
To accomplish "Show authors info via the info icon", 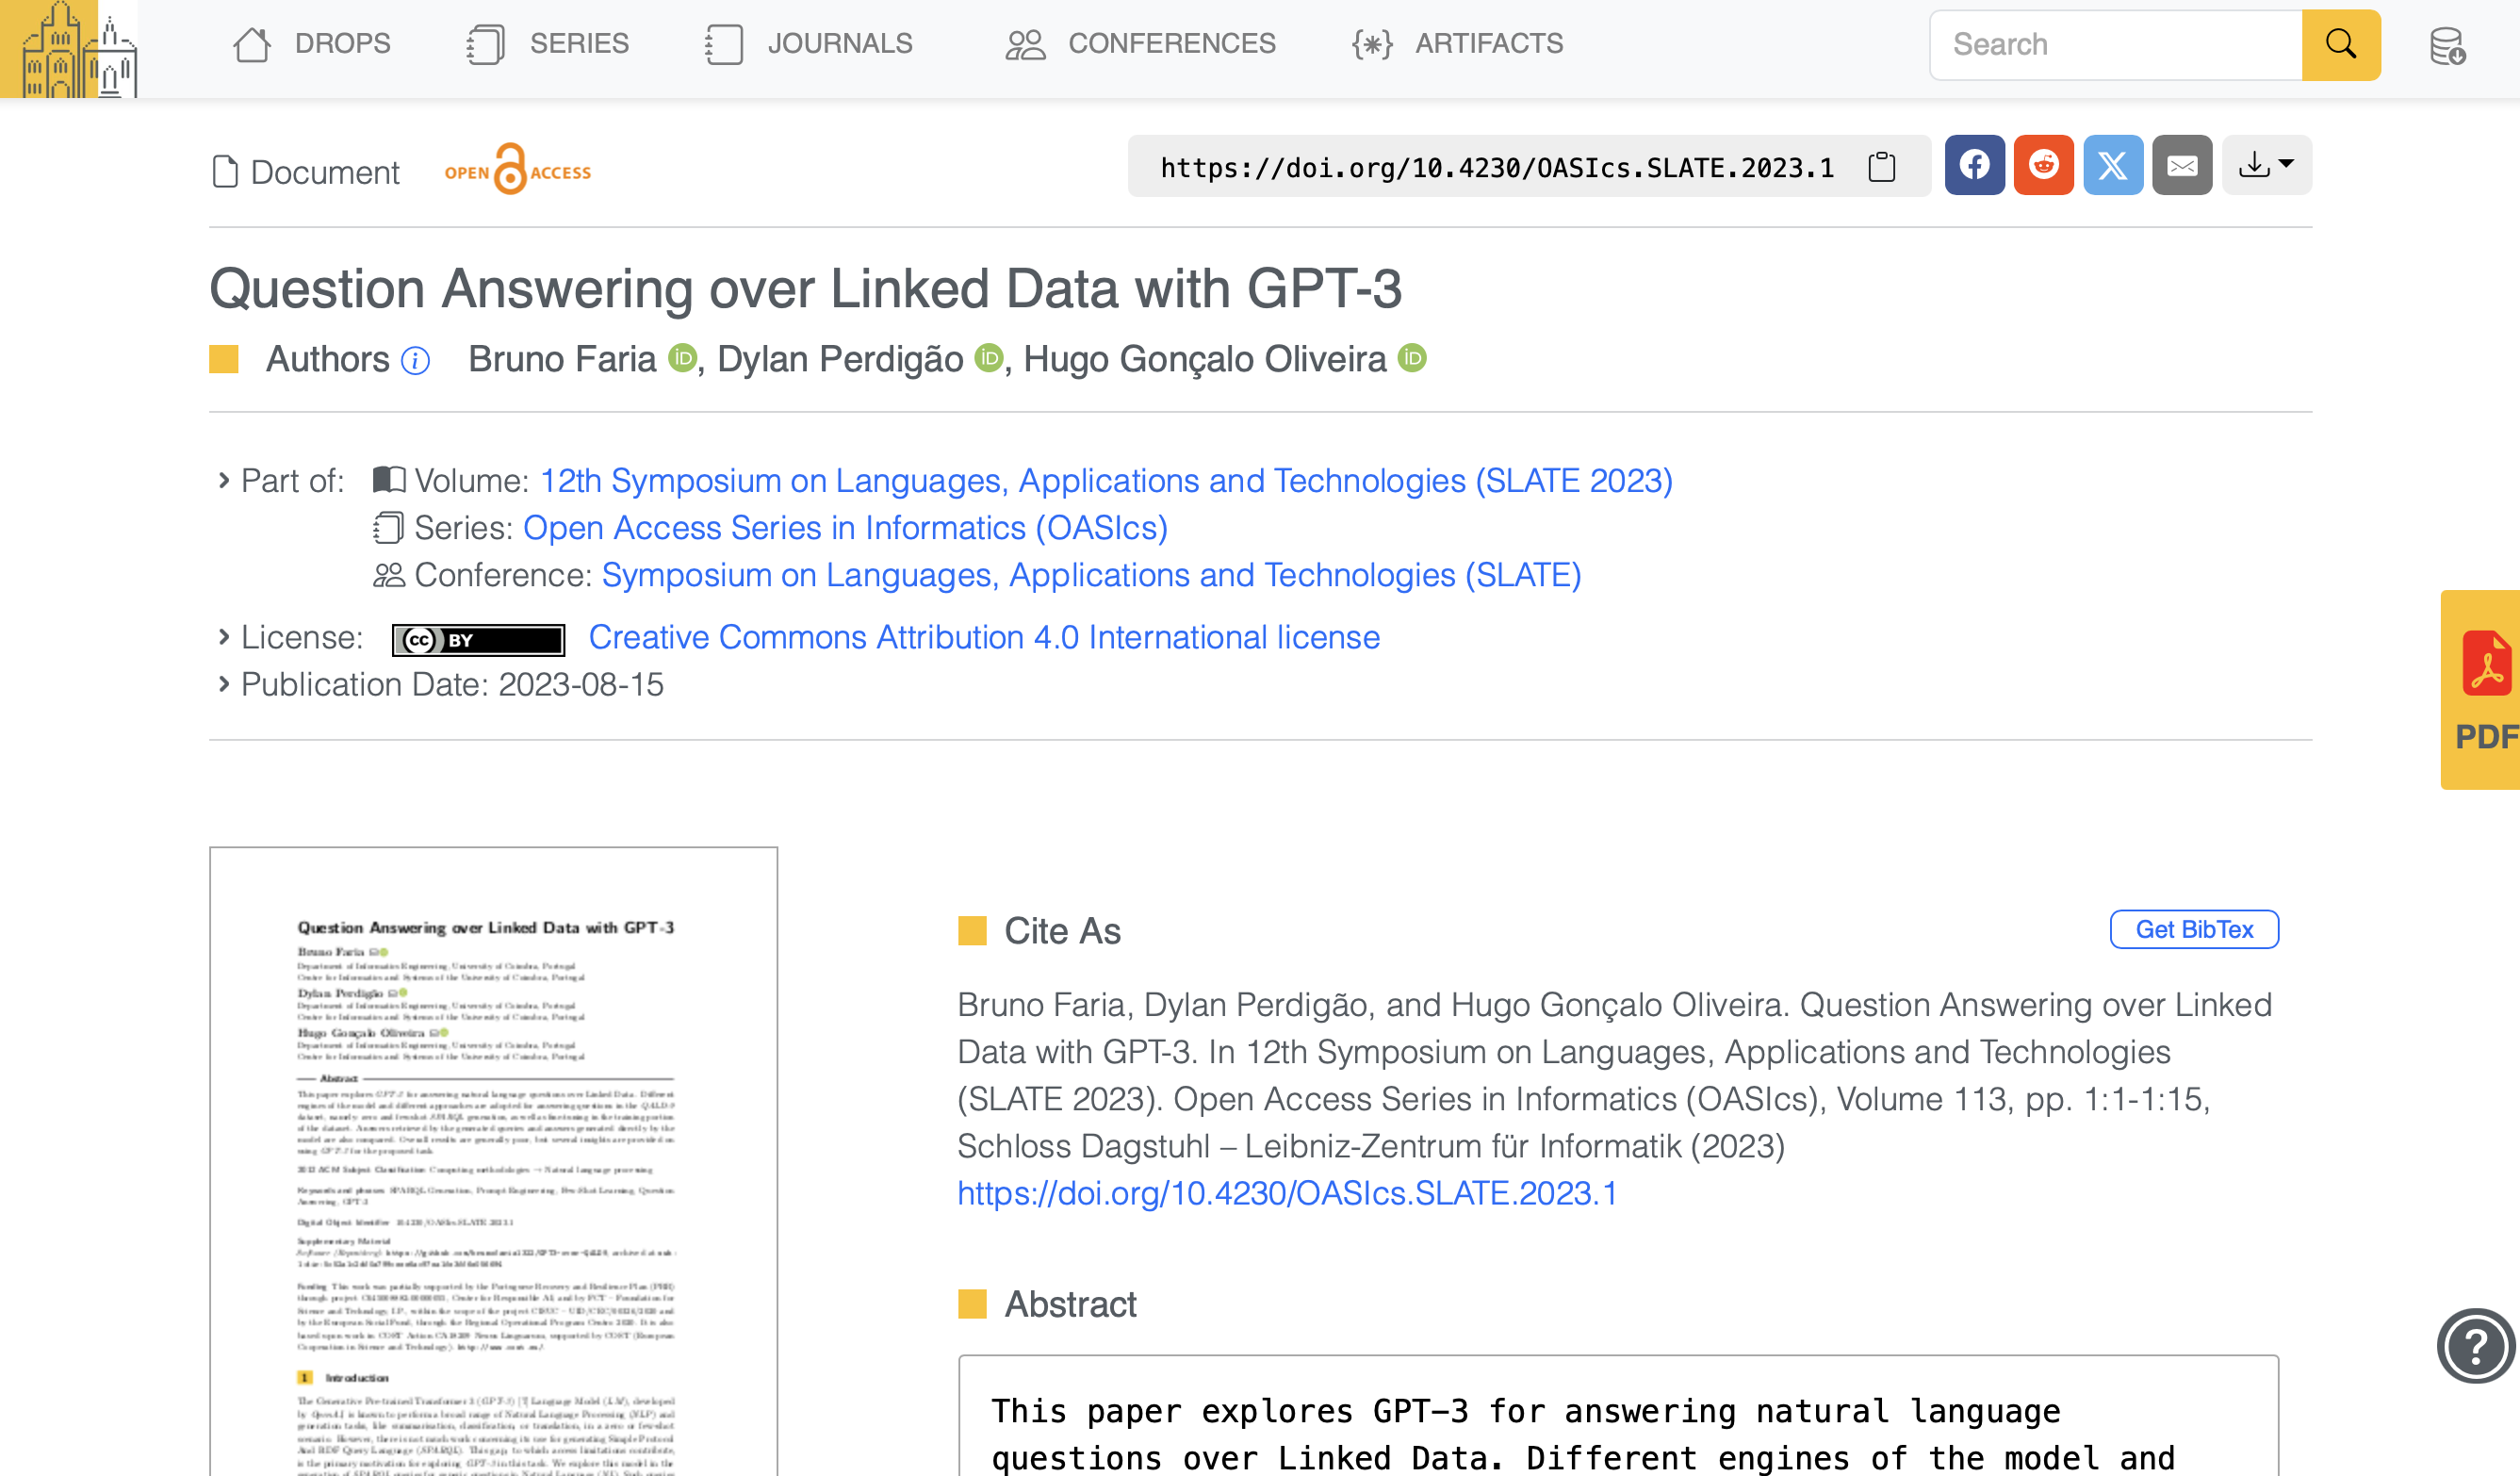I will tap(415, 360).
